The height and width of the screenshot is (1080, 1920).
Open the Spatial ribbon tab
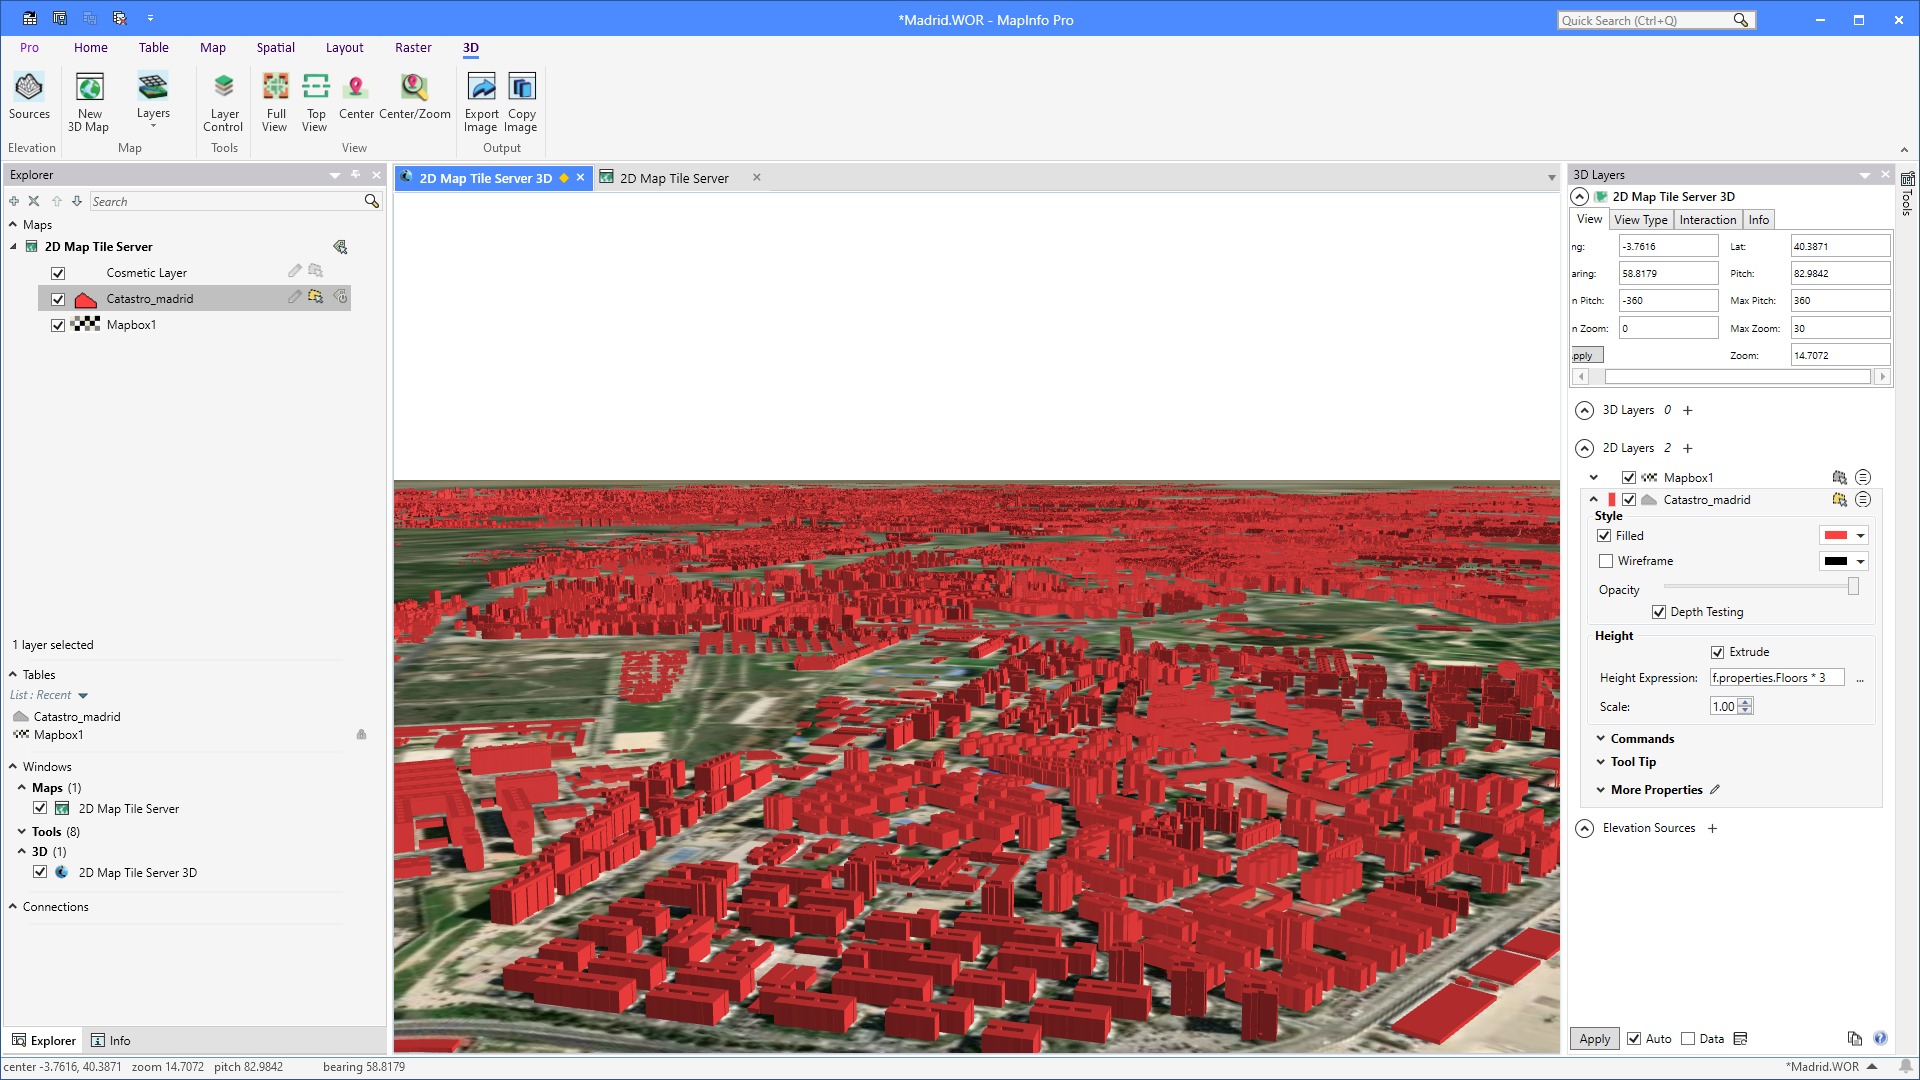pos(275,47)
